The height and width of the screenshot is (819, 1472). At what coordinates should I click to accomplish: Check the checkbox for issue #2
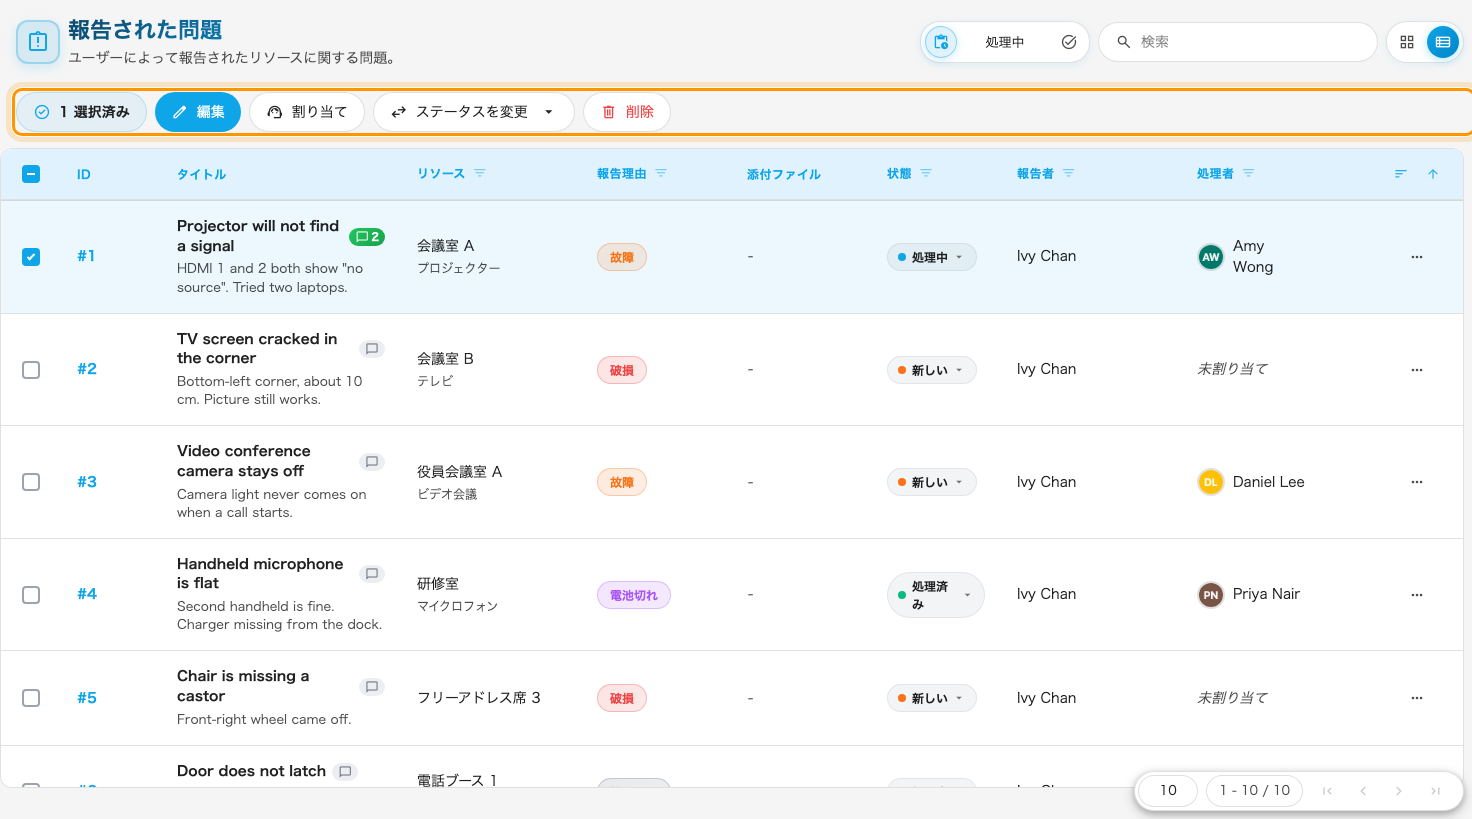(x=31, y=370)
